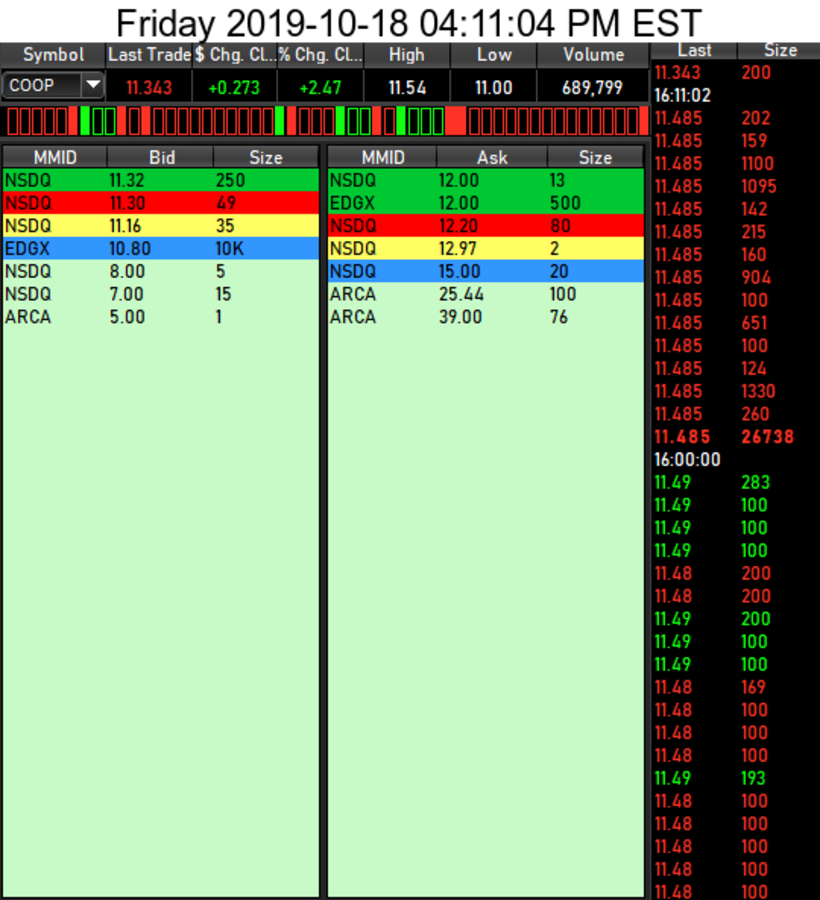Screen dimensions: 820x900
Task: Select the EDGX bid row at 10.80
Action: [x=161, y=249]
